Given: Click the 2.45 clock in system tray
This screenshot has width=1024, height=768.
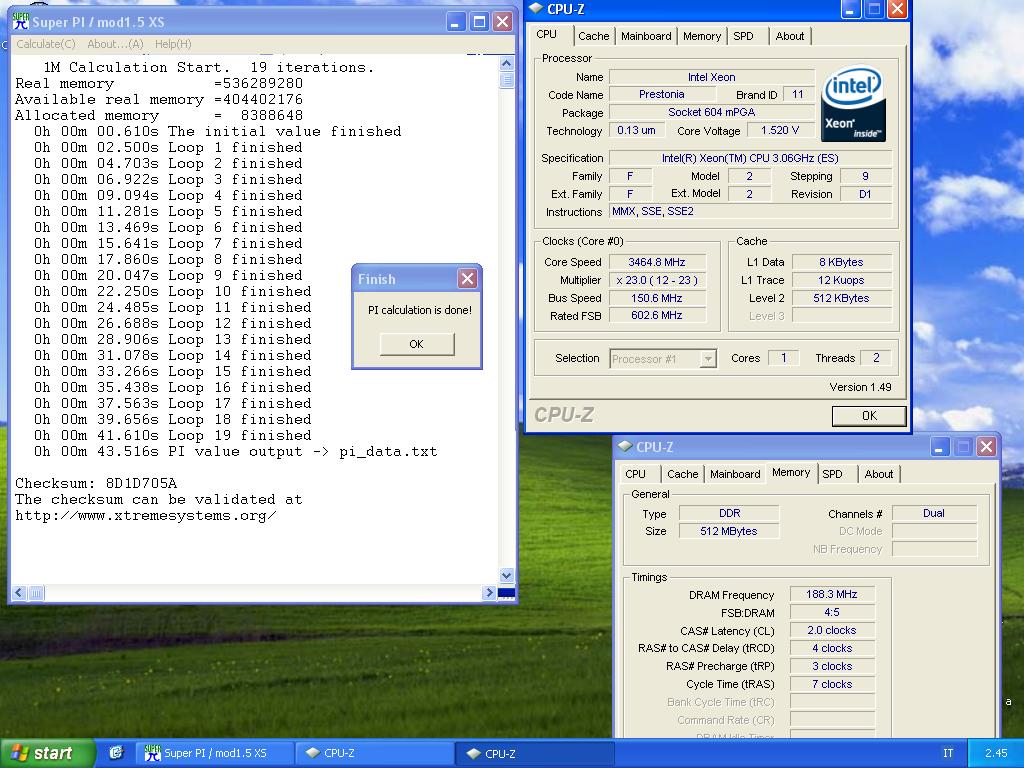Looking at the screenshot, I should (996, 753).
